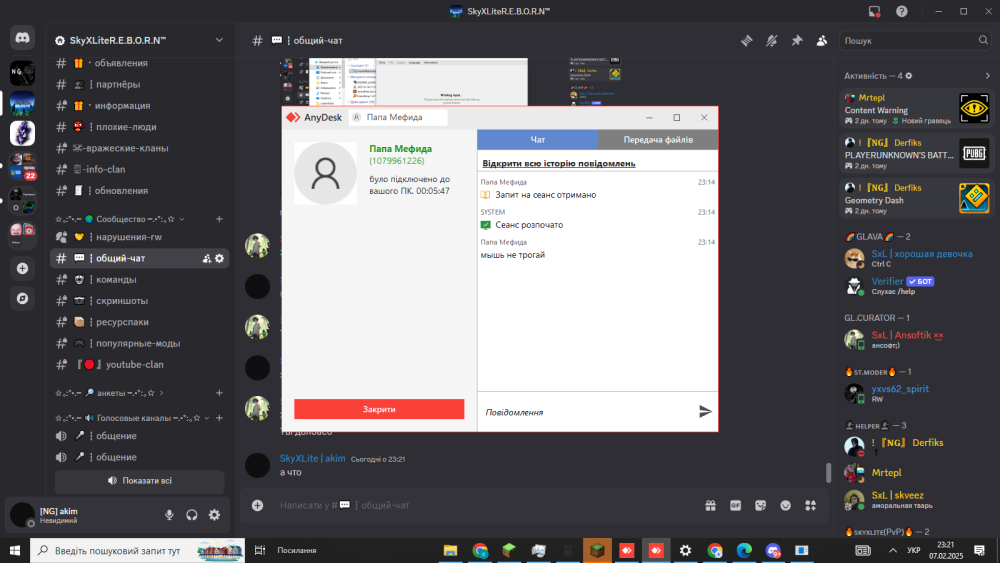Image resolution: width=1000 pixels, height=563 pixels.
Task: Click the add a server plus icon
Action: [x=22, y=268]
